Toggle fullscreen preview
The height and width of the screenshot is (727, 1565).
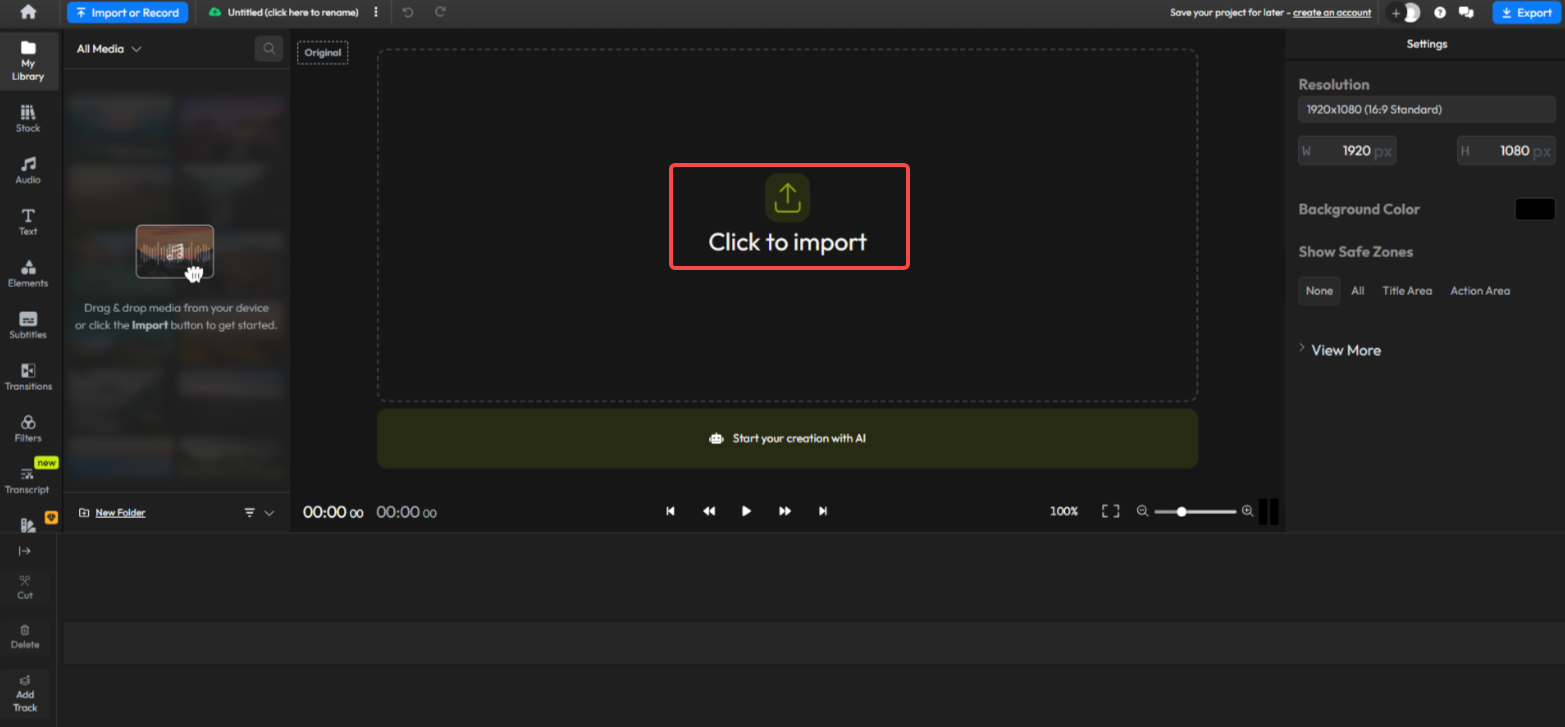1110,511
